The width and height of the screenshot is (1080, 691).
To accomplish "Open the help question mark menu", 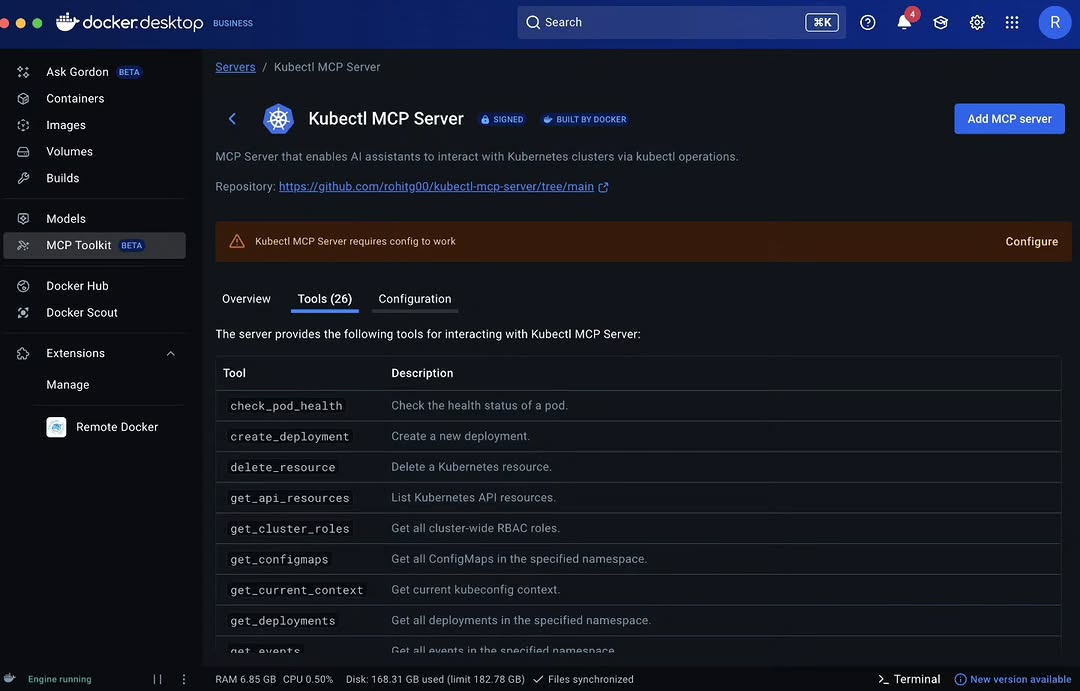I will coord(867,23).
